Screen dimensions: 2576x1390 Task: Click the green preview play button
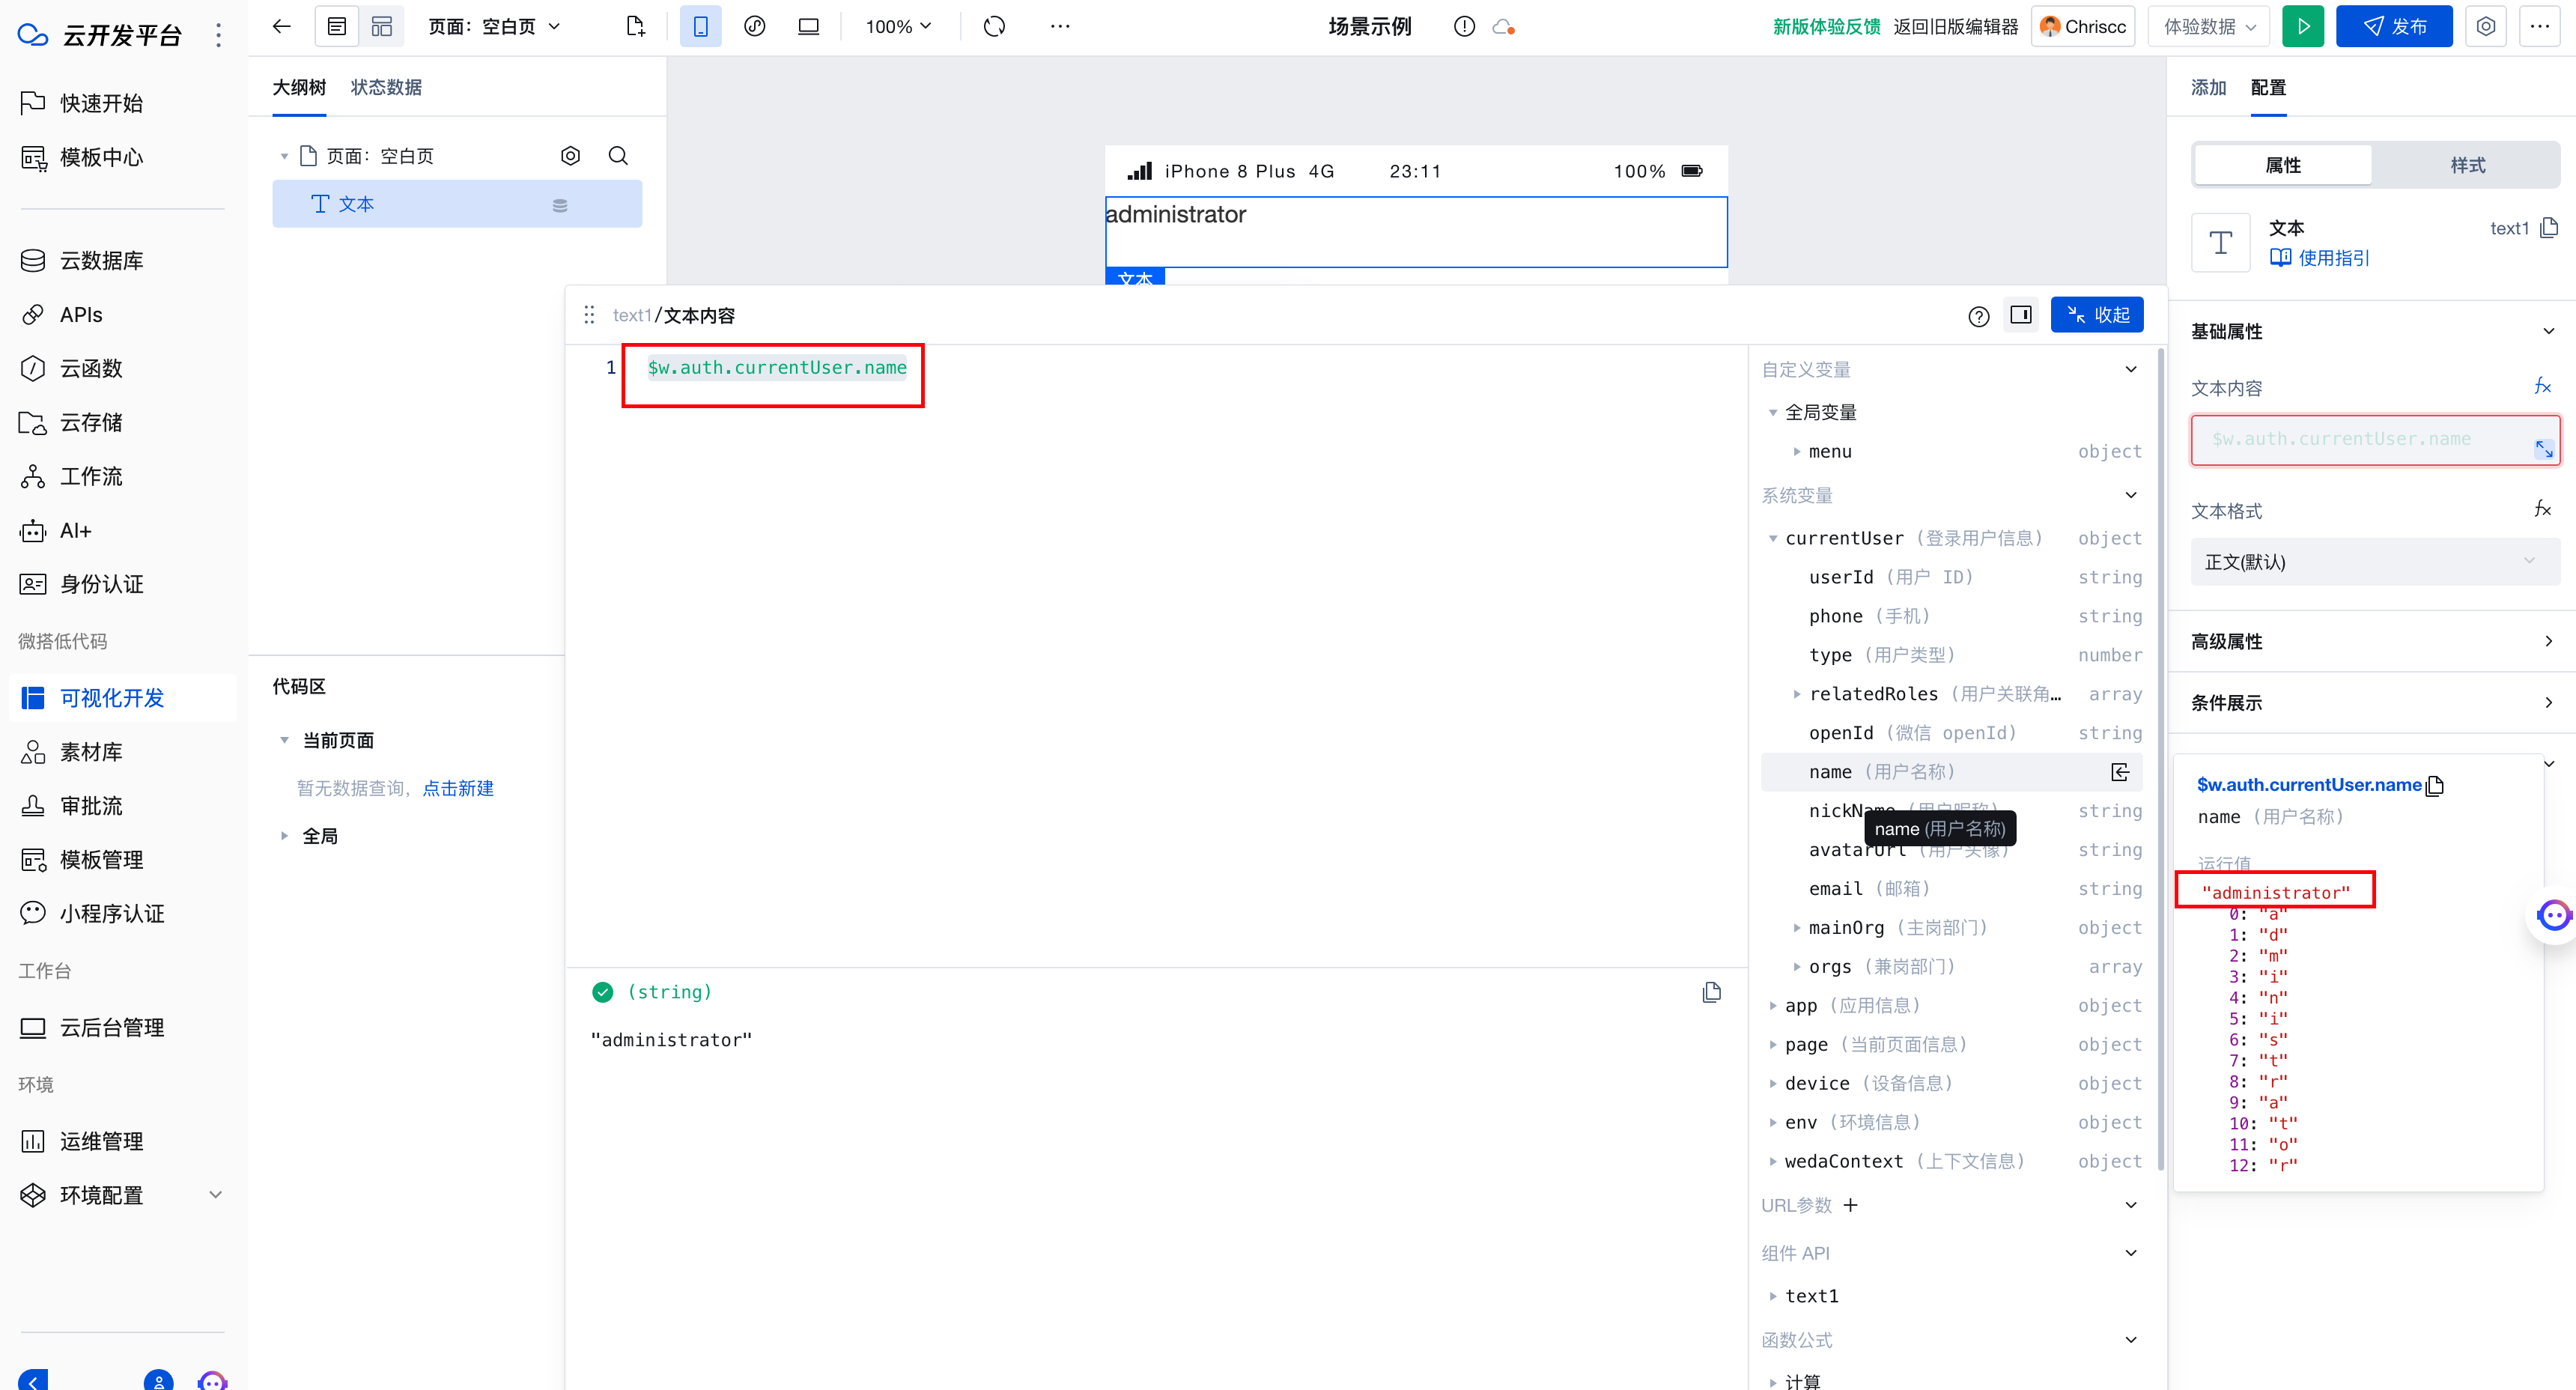pos(2302,27)
